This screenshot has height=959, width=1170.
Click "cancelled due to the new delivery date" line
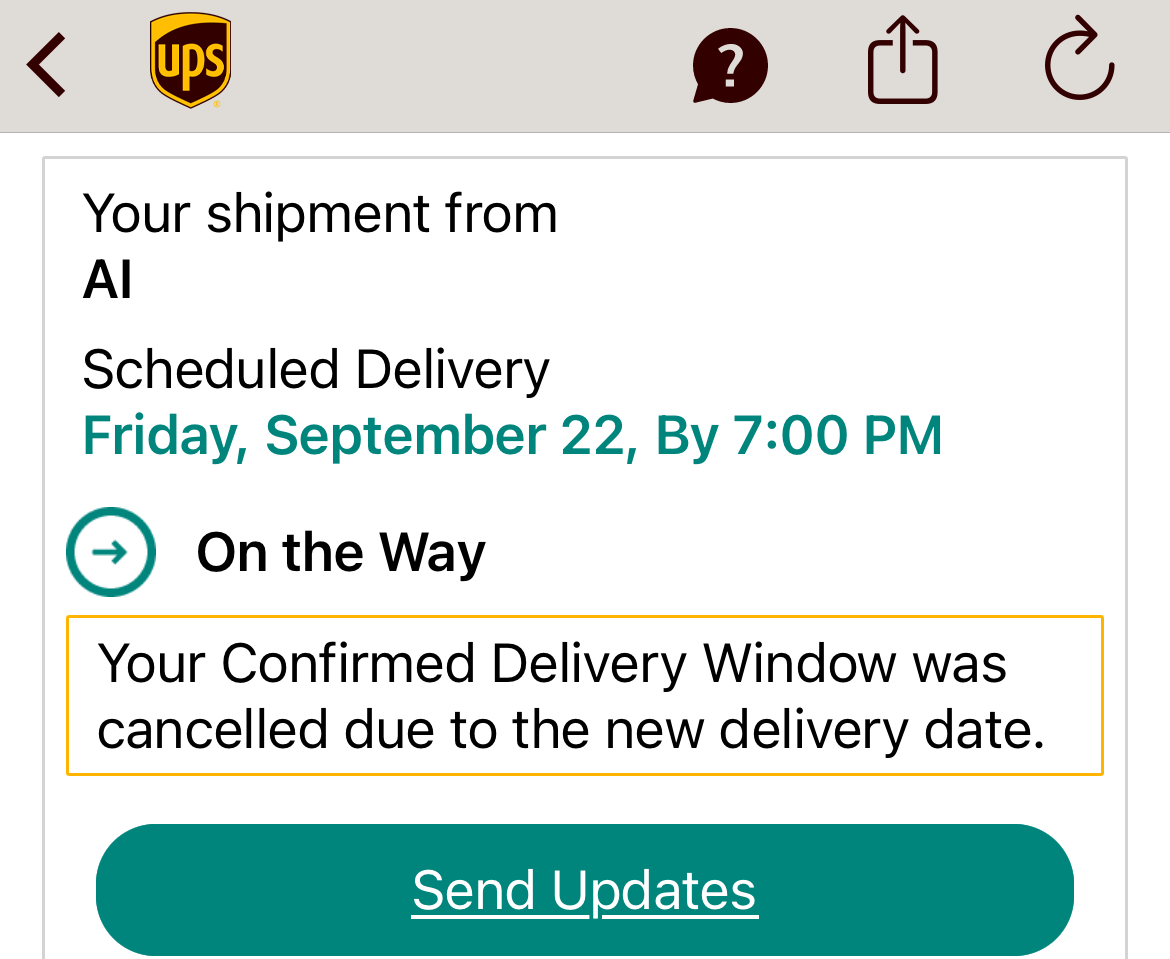[571, 730]
